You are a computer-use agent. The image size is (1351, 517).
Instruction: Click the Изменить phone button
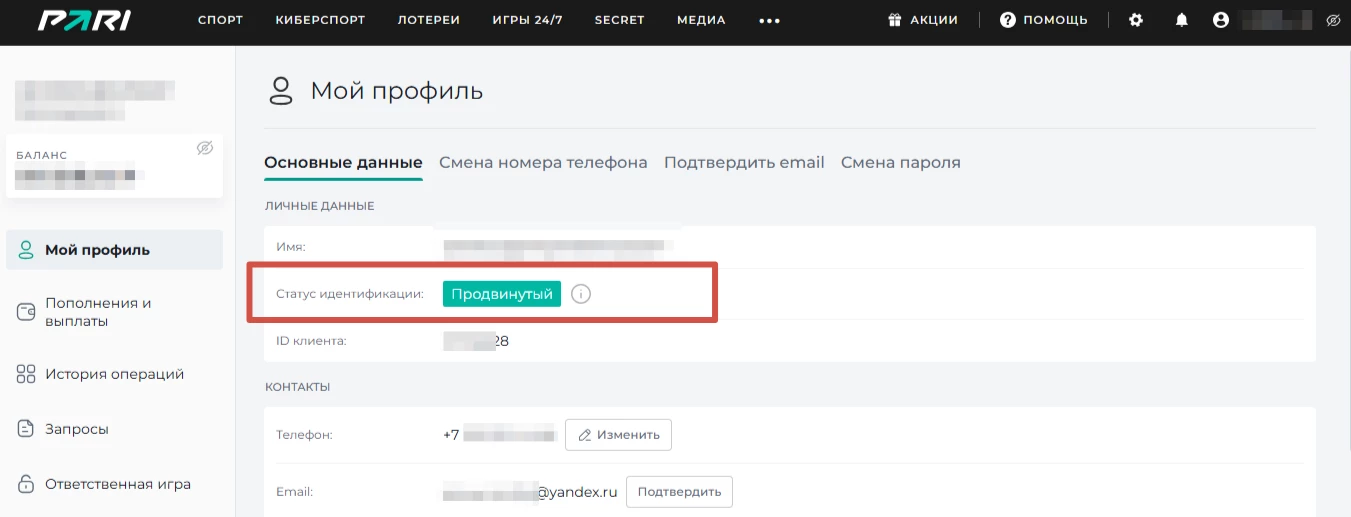(618, 435)
